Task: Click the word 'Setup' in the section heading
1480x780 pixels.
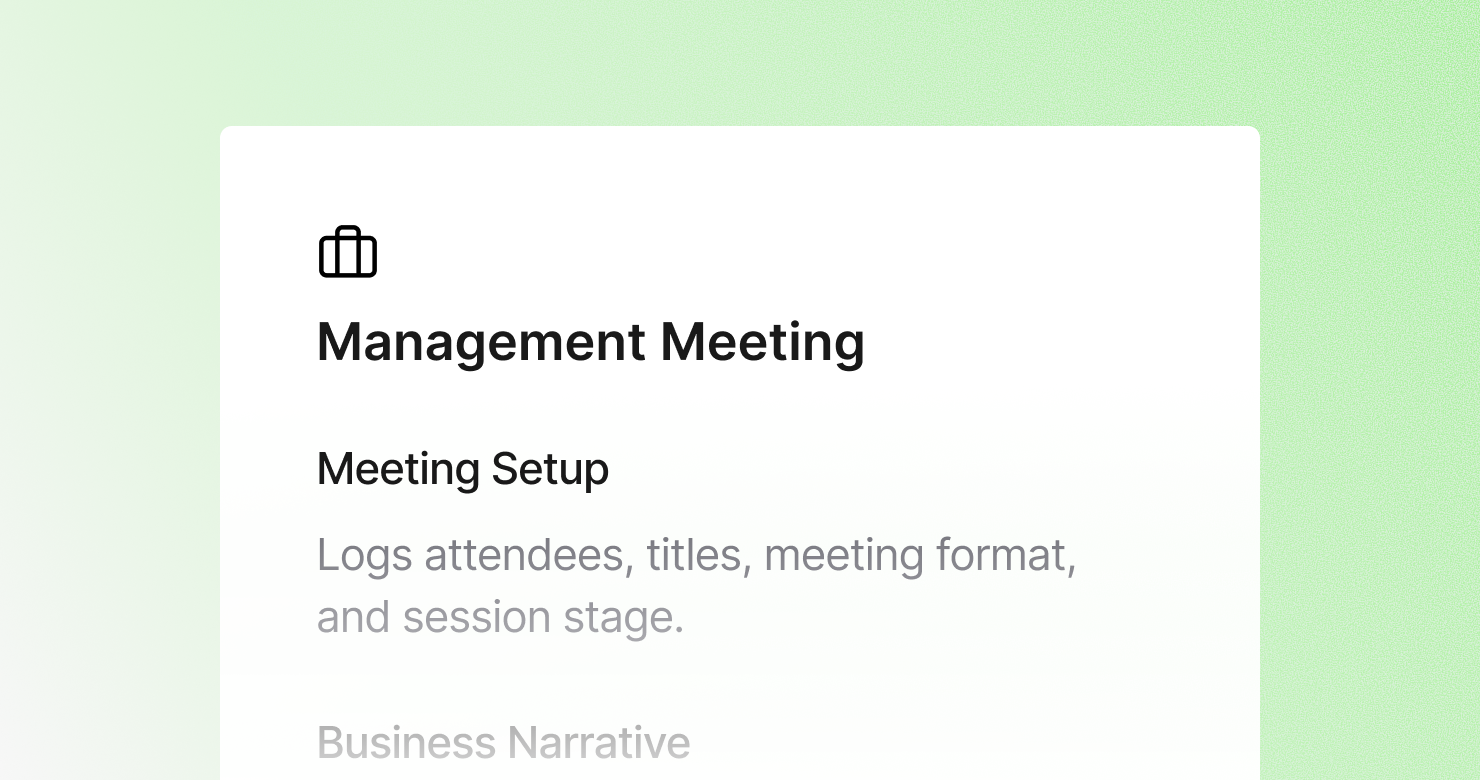Action: click(x=550, y=470)
